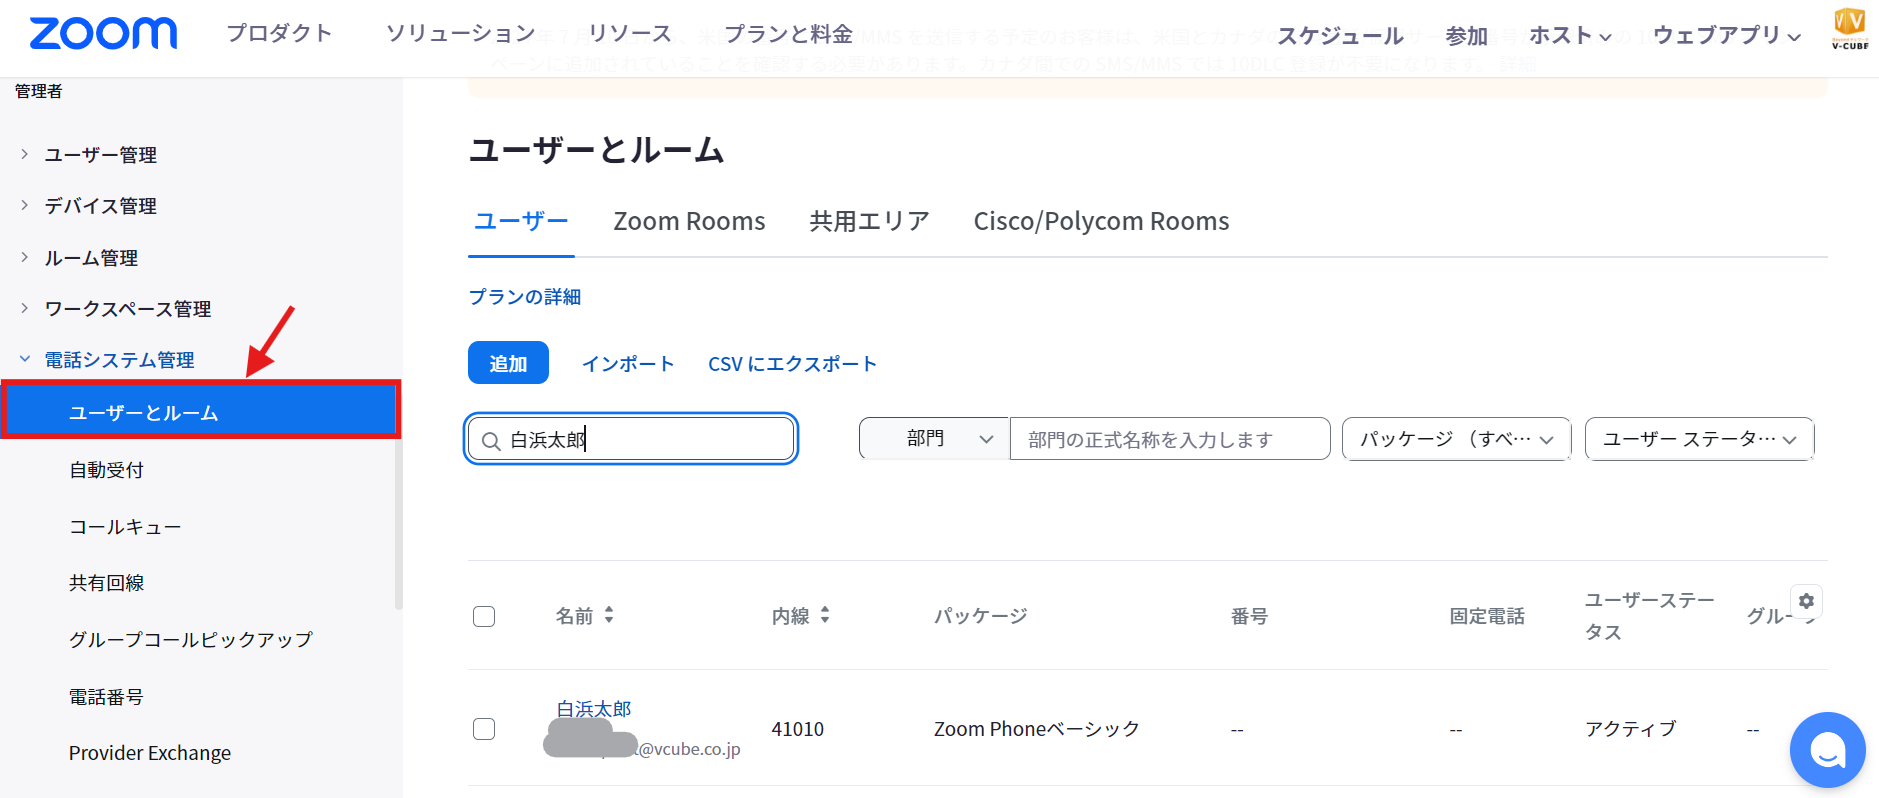The width and height of the screenshot is (1879, 798).
Task: Check the 白浜太郎 row checkbox
Action: (484, 729)
